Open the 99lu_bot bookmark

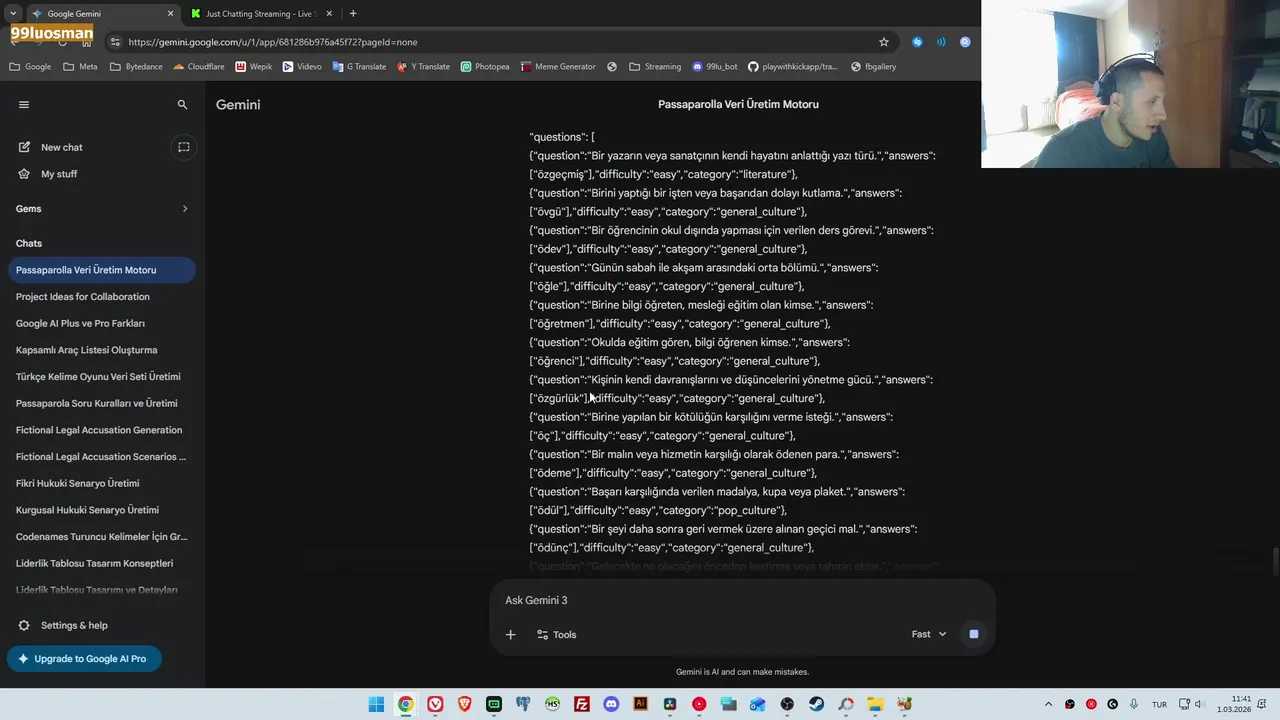coord(714,67)
